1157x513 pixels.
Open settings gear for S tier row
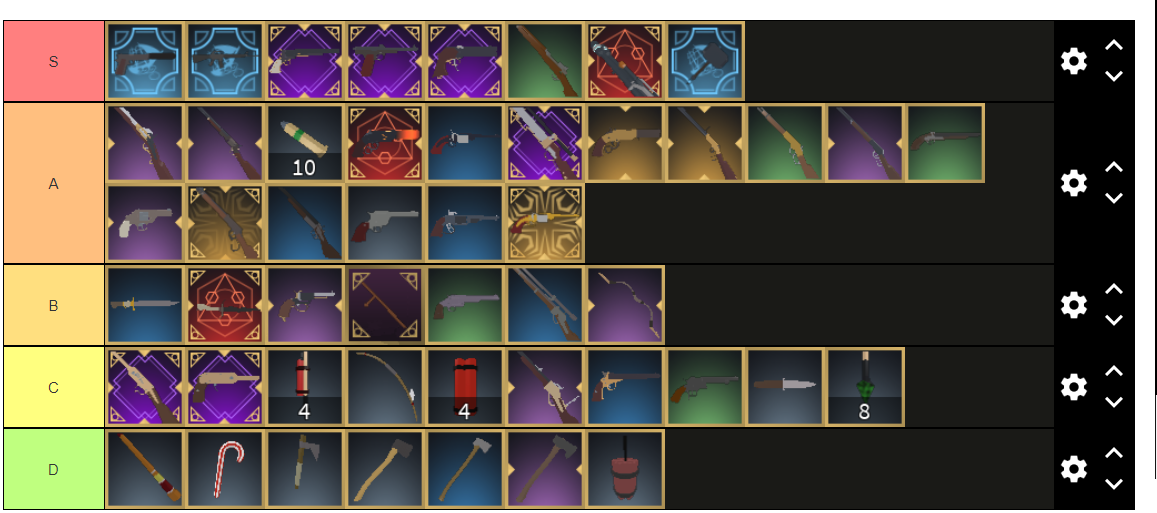tap(1074, 61)
